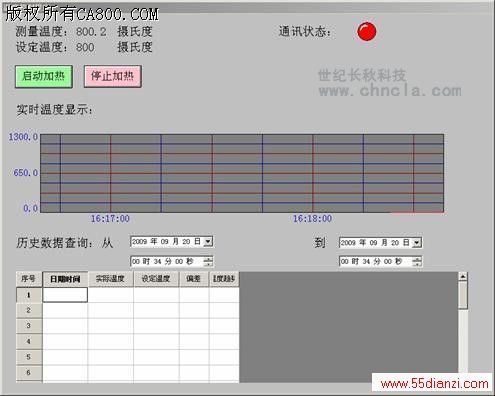Click the 设定温度 column header
Image resolution: width=495 pixels, height=396 pixels.
tap(156, 279)
